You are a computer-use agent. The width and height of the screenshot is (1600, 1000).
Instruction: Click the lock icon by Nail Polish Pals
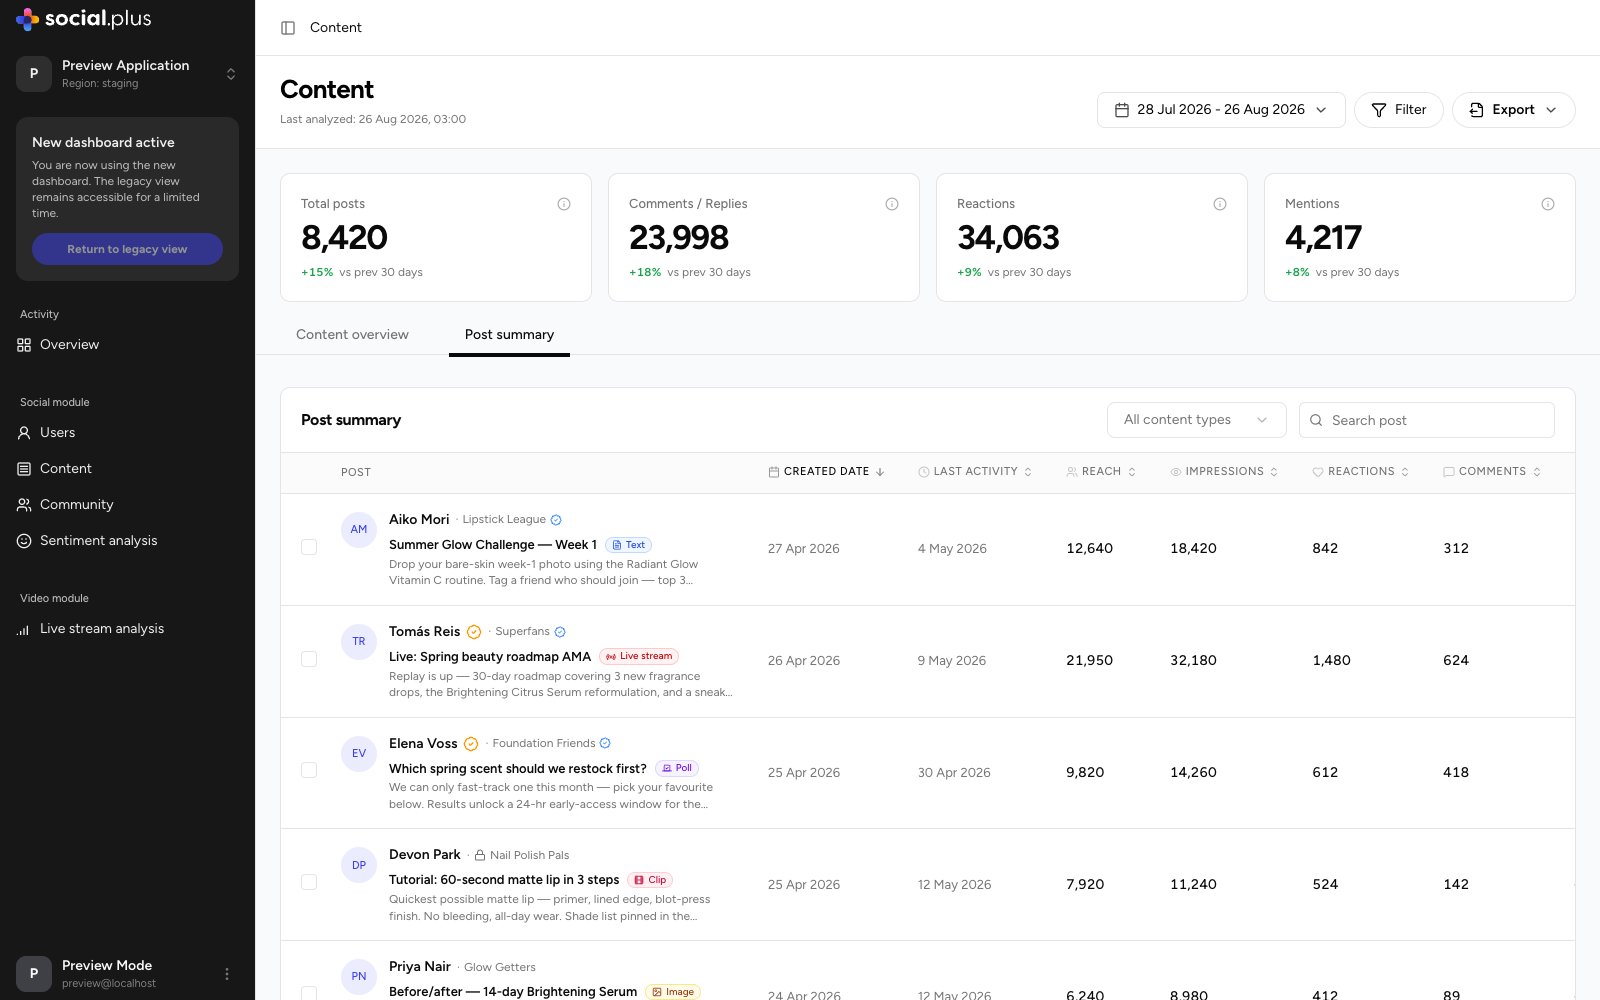coord(480,855)
